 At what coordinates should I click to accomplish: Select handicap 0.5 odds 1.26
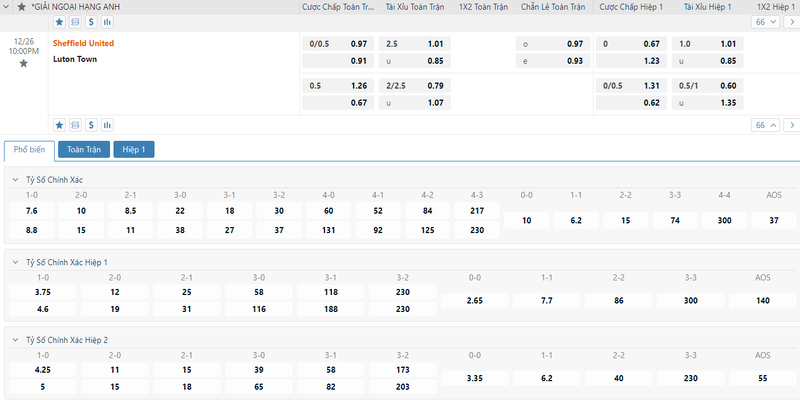338,86
